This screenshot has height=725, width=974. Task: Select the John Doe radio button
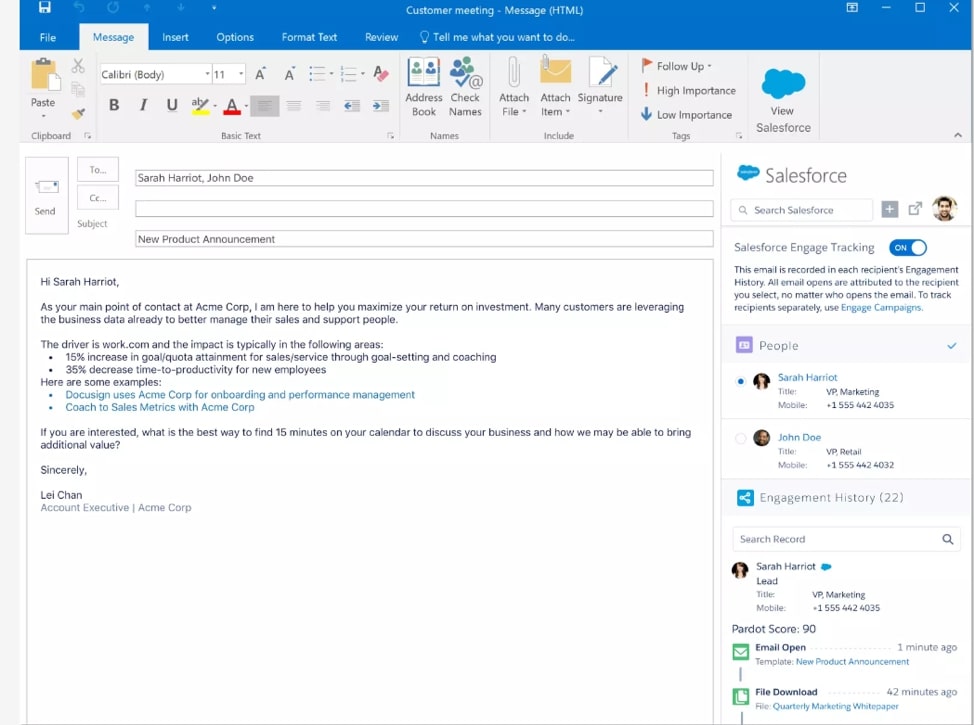(740, 439)
